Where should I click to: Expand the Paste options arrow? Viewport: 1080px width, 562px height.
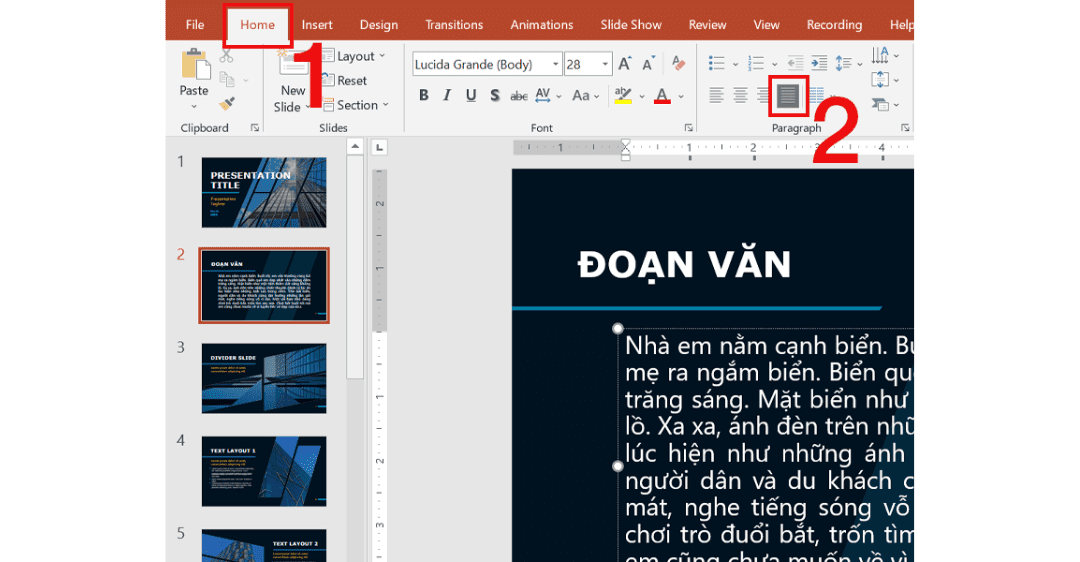tap(194, 107)
